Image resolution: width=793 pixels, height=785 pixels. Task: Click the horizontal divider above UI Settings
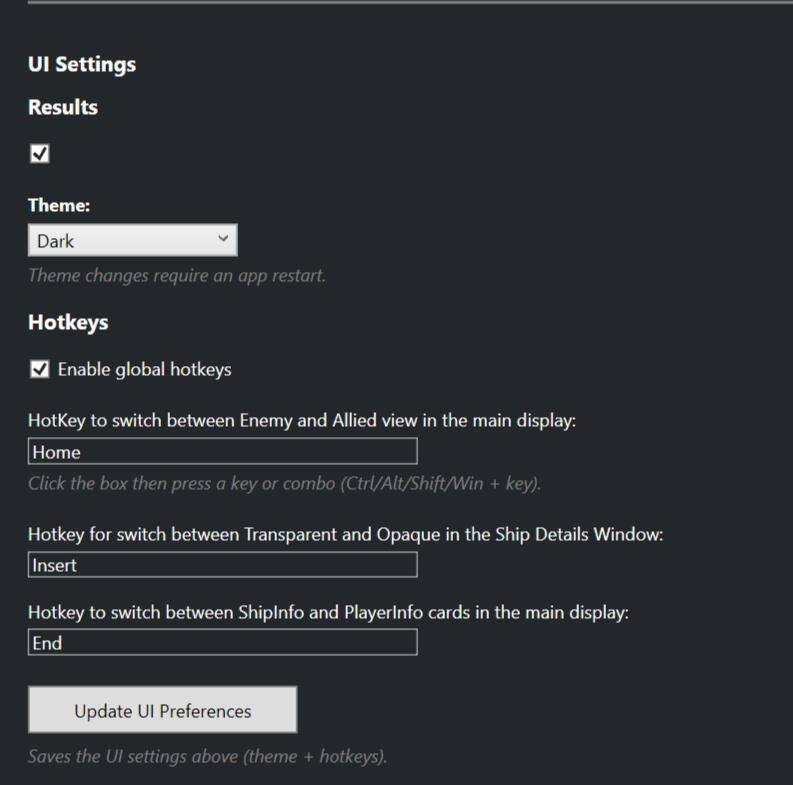pyautogui.click(x=410, y=2)
